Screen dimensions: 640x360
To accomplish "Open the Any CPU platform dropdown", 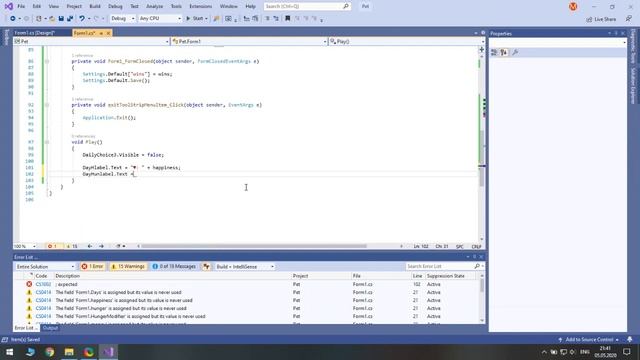I will [160, 18].
